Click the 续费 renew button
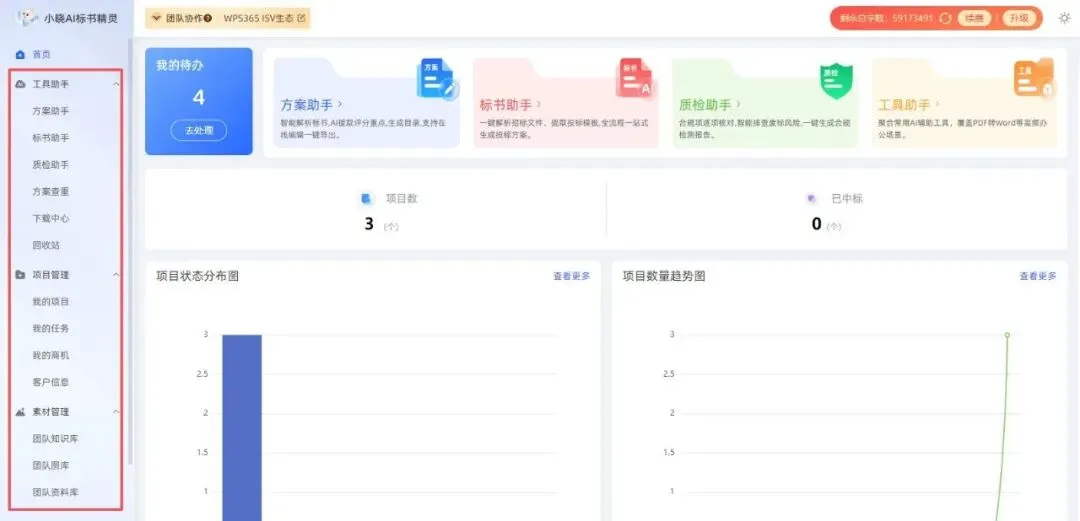The height and width of the screenshot is (521, 1080). (x=974, y=18)
